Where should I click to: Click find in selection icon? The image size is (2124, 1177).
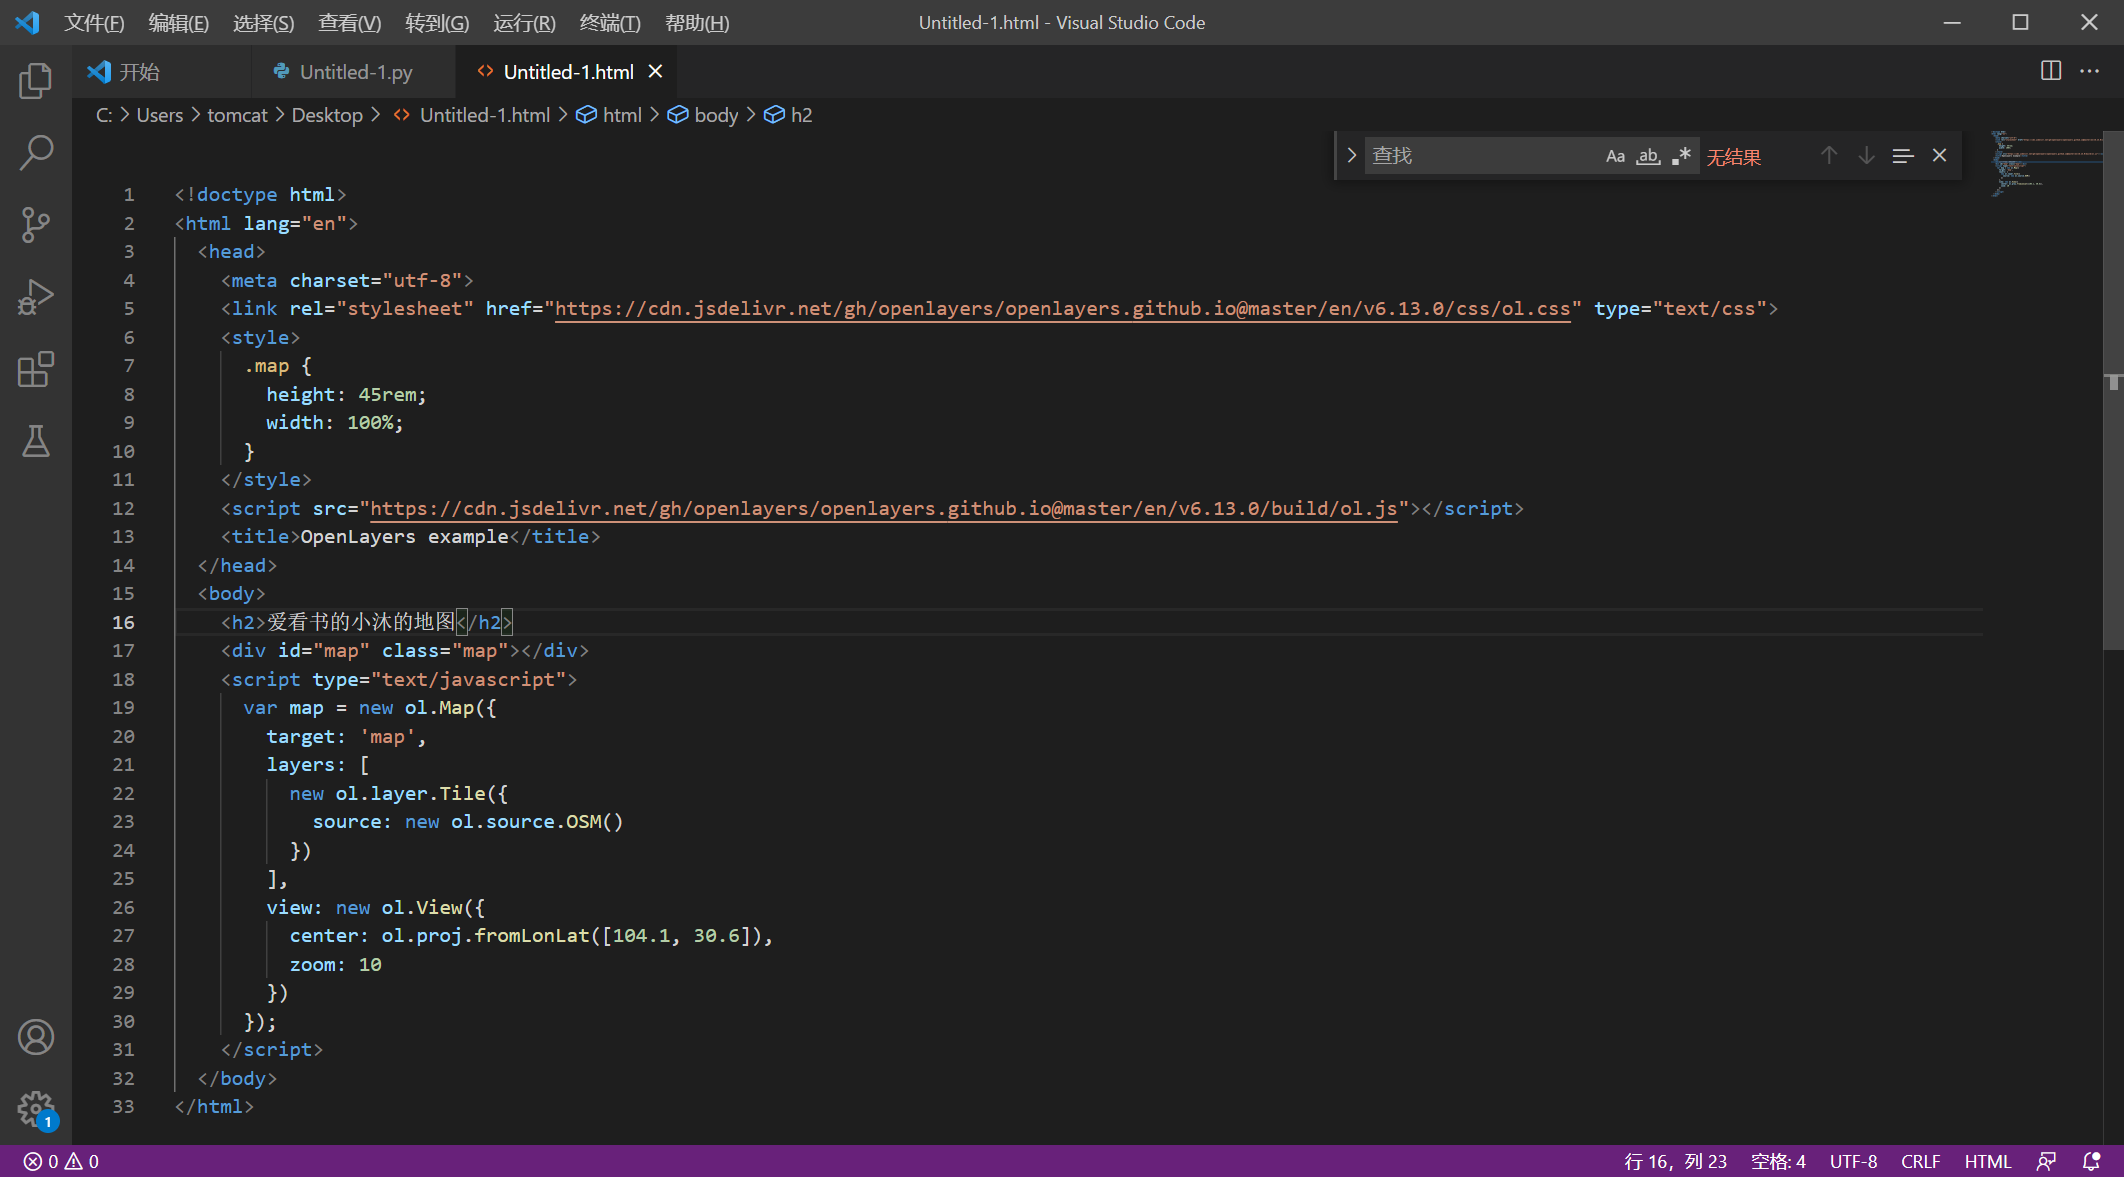point(1903,156)
